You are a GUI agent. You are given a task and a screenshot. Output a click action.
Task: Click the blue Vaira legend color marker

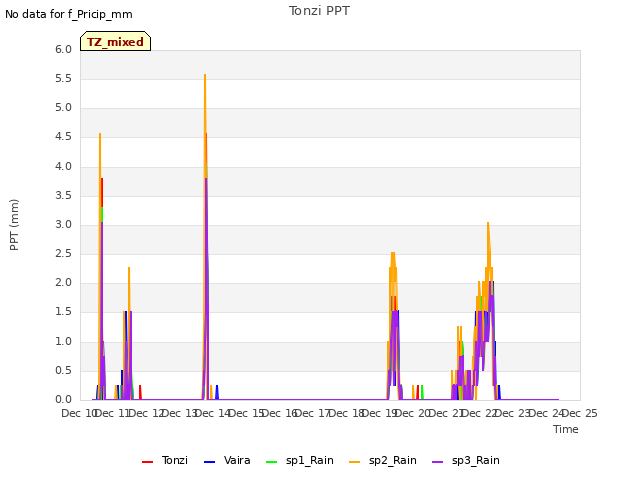pyautogui.click(x=209, y=462)
